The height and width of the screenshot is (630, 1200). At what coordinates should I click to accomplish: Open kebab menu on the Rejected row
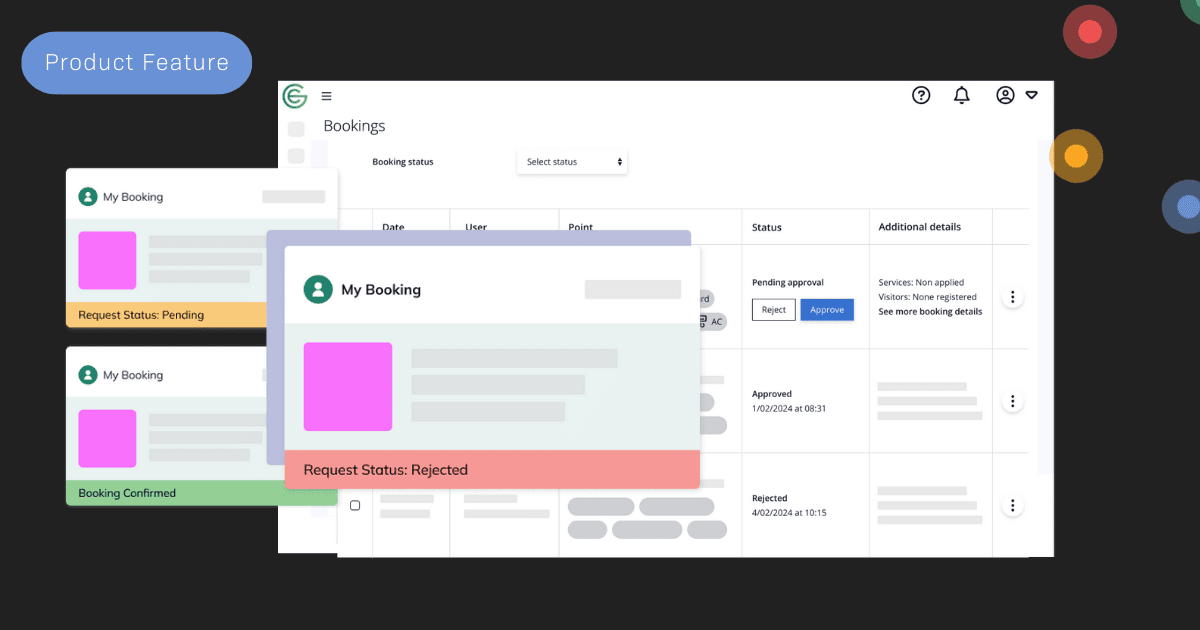tap(1012, 505)
